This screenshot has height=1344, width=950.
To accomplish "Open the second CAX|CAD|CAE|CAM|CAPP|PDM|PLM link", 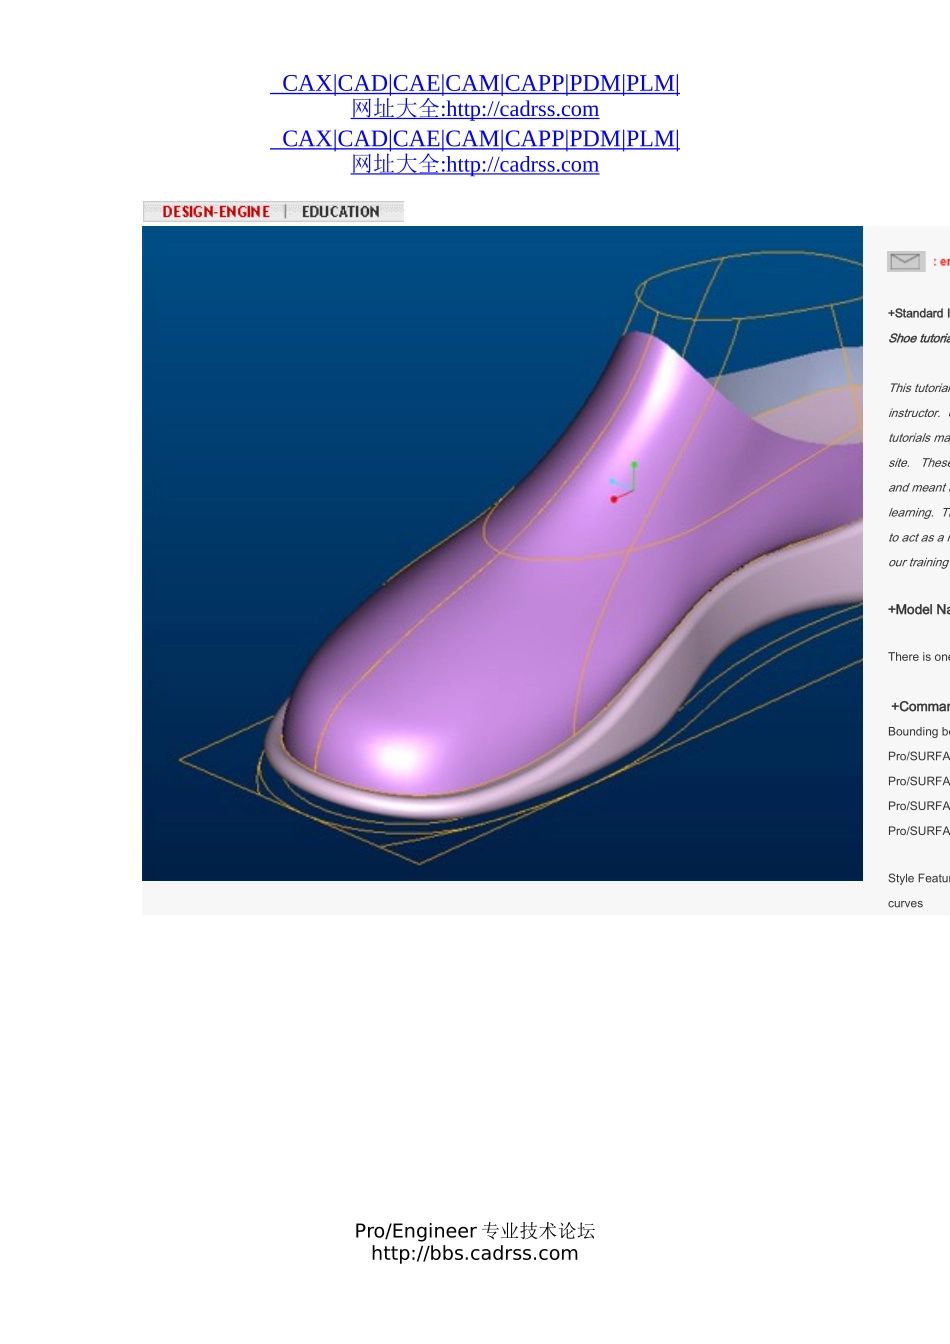I will tap(475, 139).
